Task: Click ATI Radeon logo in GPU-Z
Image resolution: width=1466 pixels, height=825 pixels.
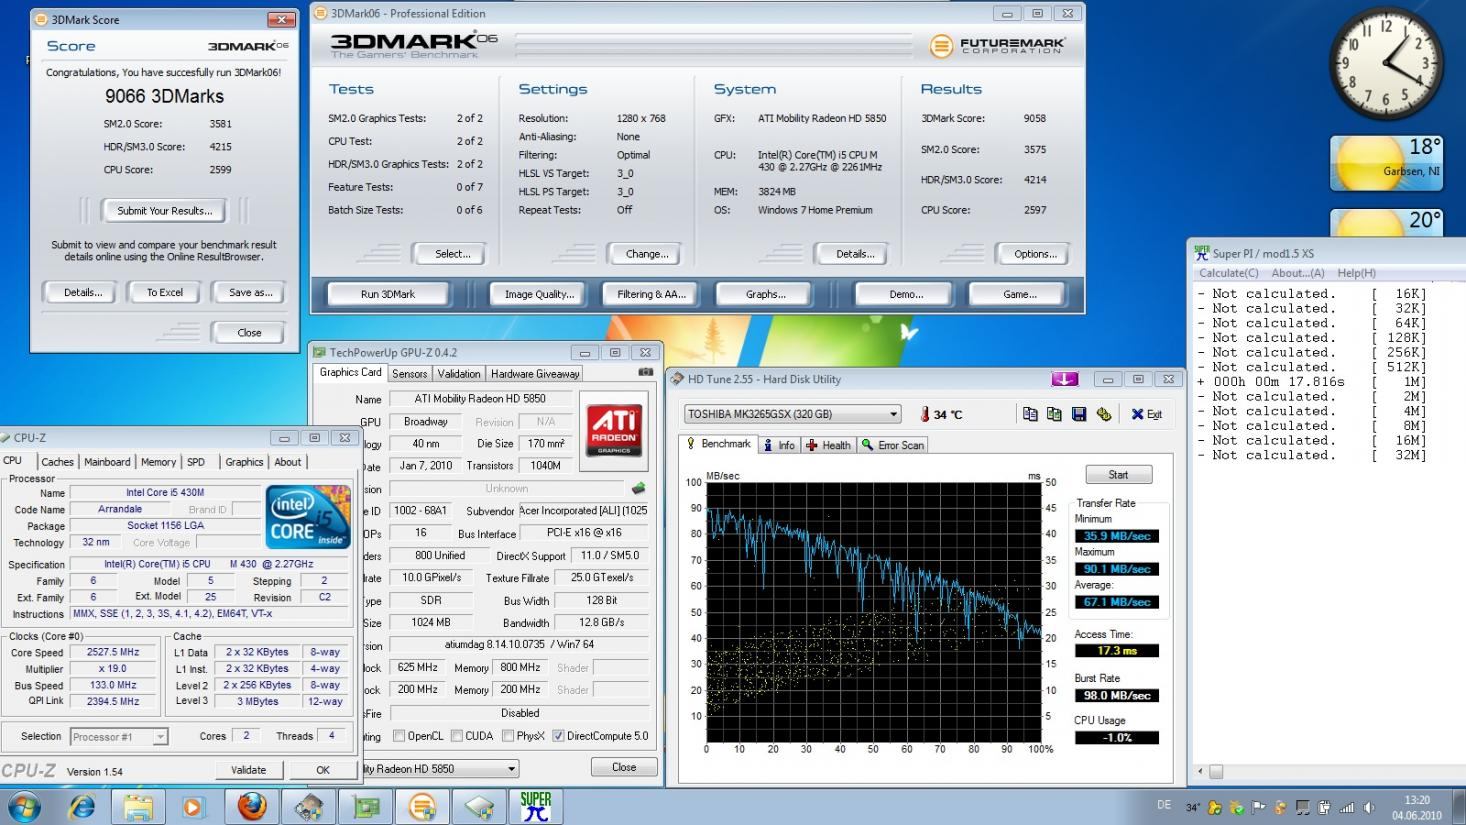Action: [614, 430]
